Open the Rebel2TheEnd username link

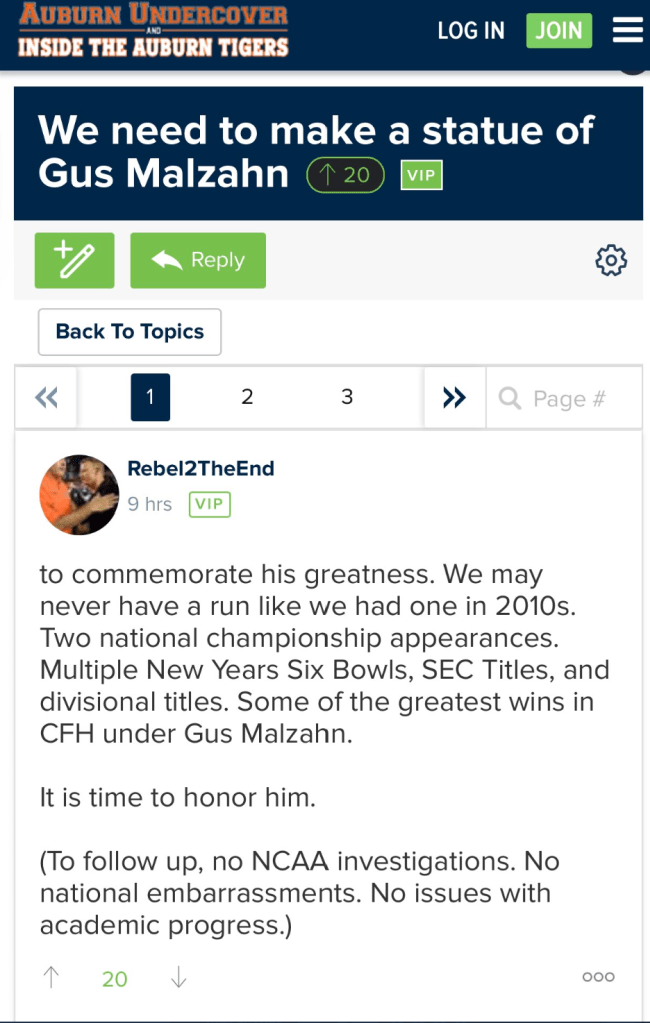coord(201,469)
